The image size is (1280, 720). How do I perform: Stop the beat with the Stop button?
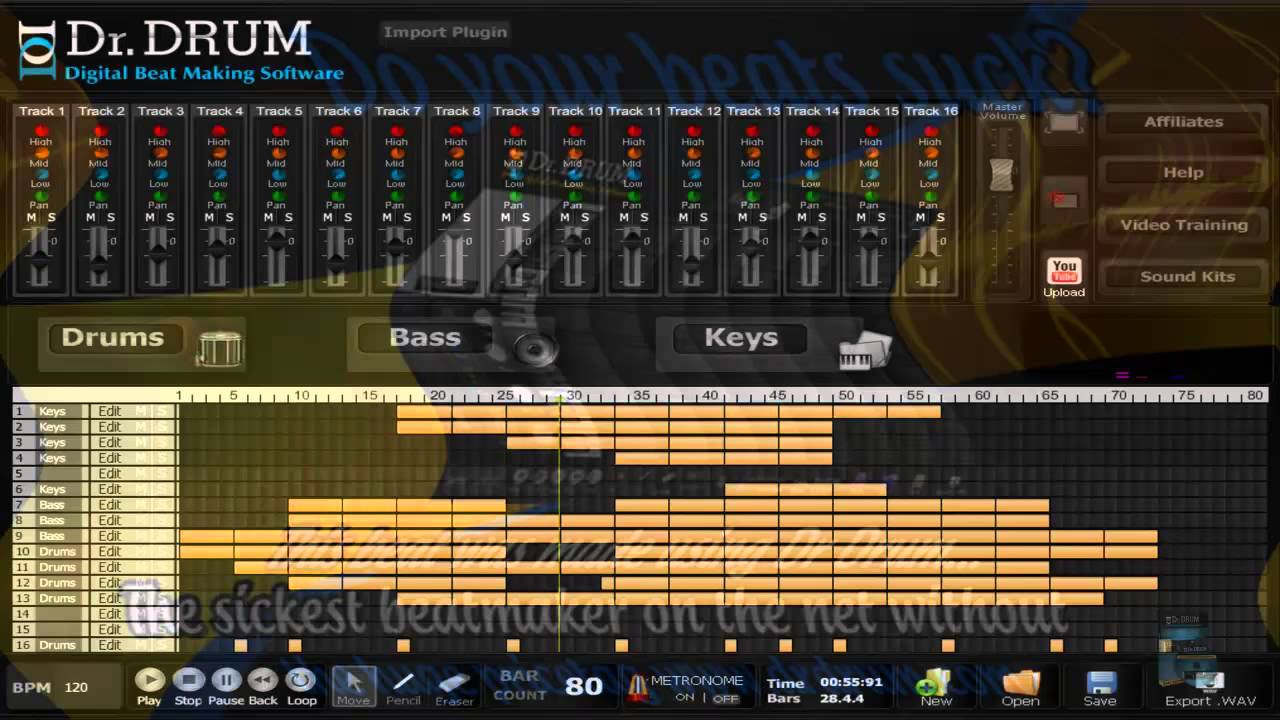pos(188,681)
